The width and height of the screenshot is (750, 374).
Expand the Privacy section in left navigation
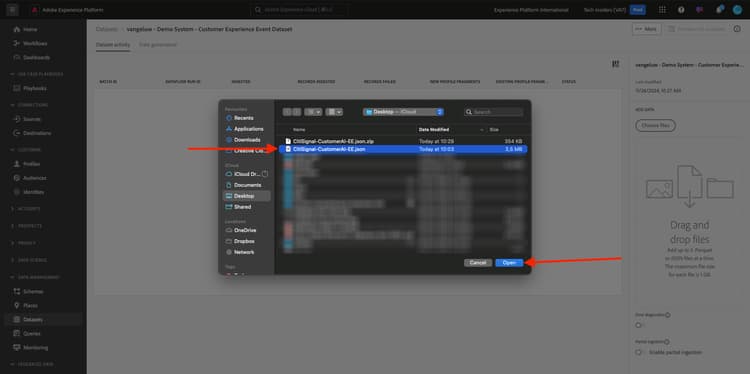coord(12,243)
